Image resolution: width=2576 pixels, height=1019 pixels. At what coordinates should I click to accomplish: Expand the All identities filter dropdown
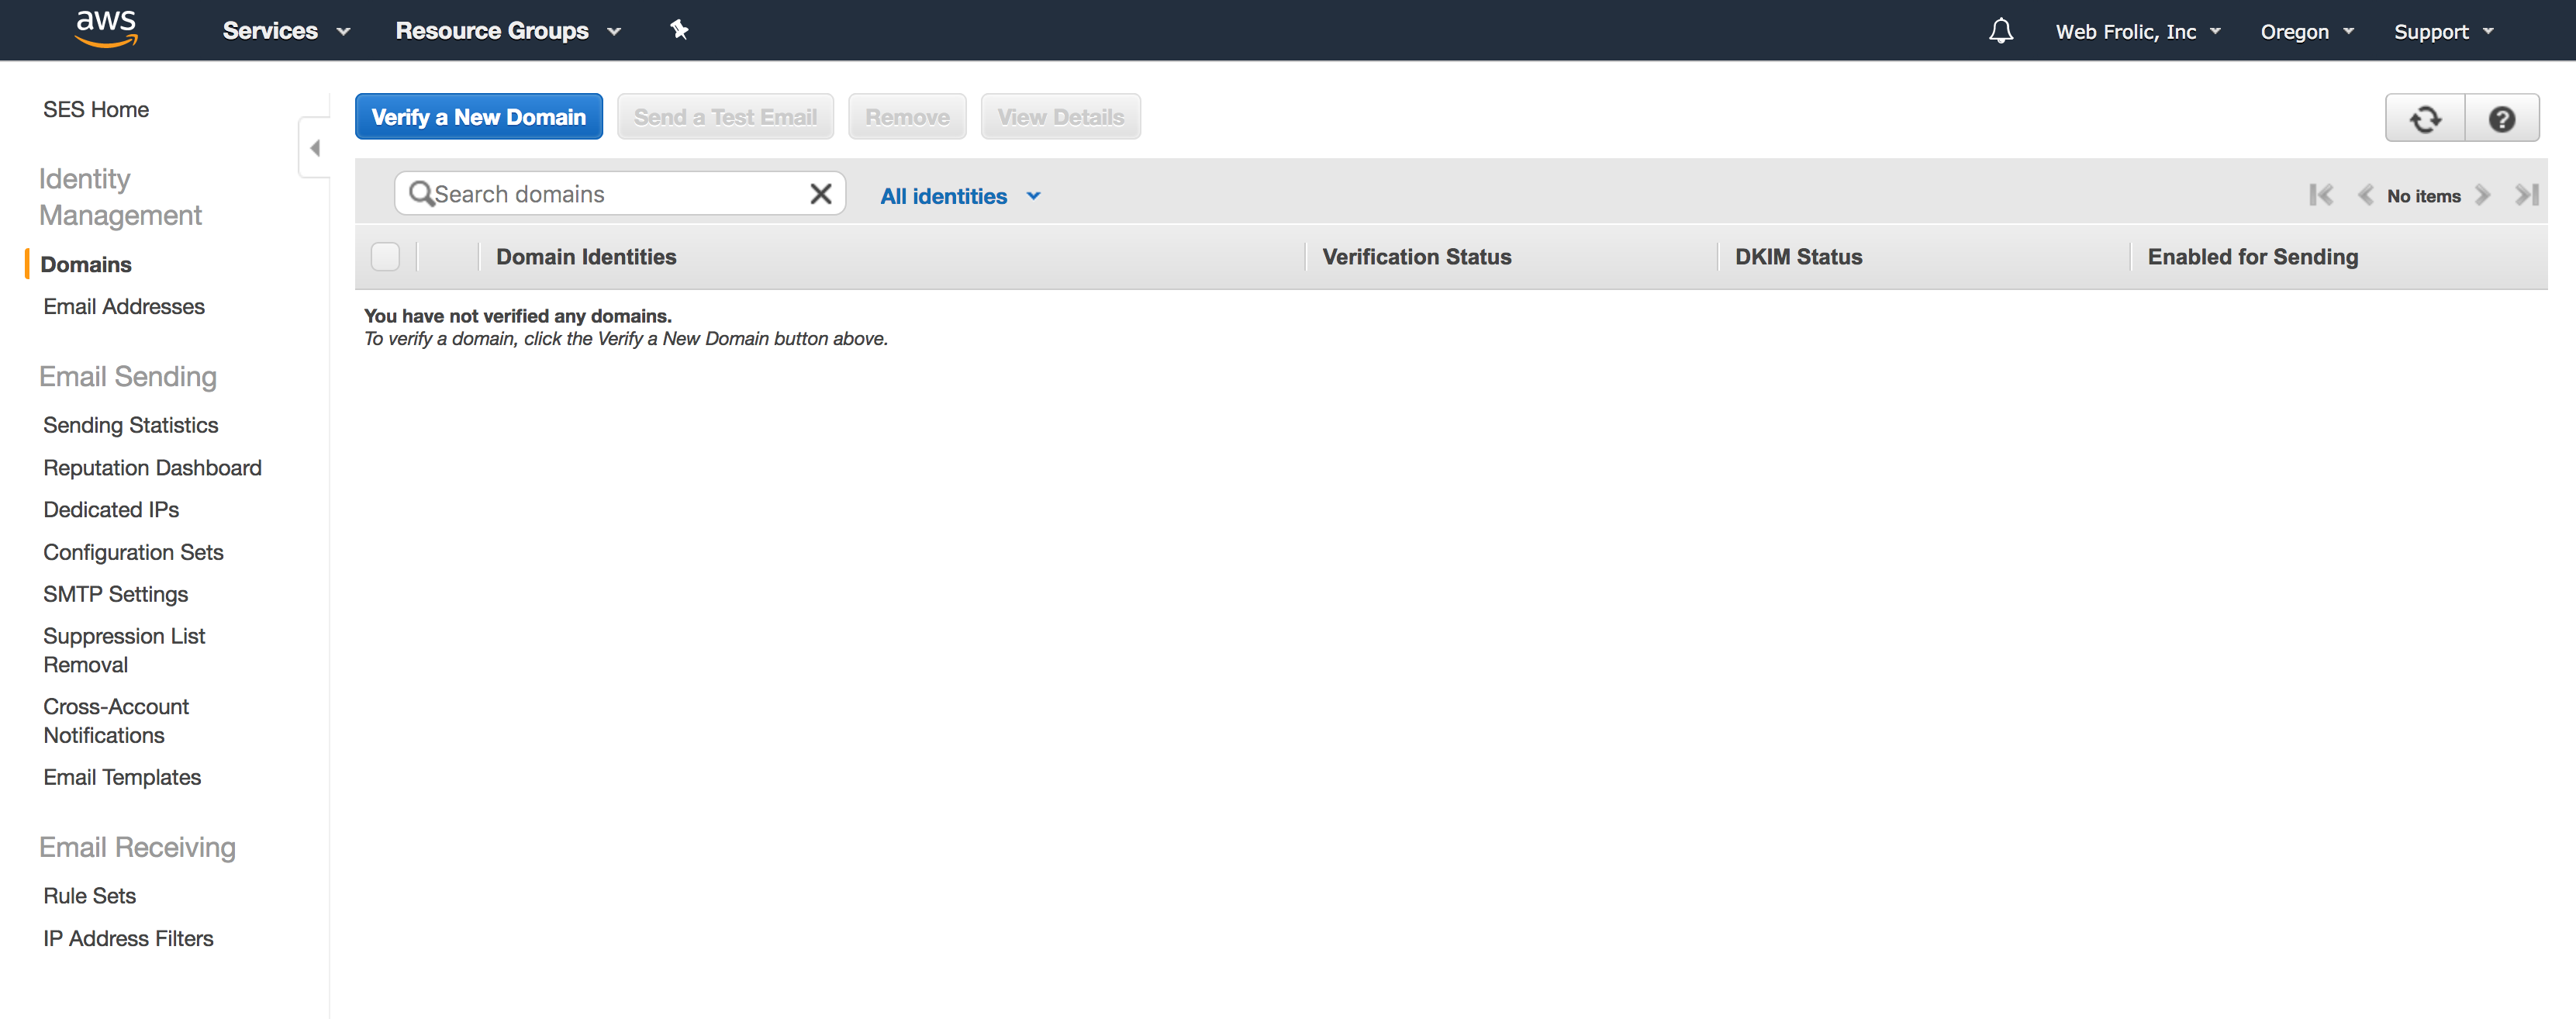pyautogui.click(x=959, y=196)
